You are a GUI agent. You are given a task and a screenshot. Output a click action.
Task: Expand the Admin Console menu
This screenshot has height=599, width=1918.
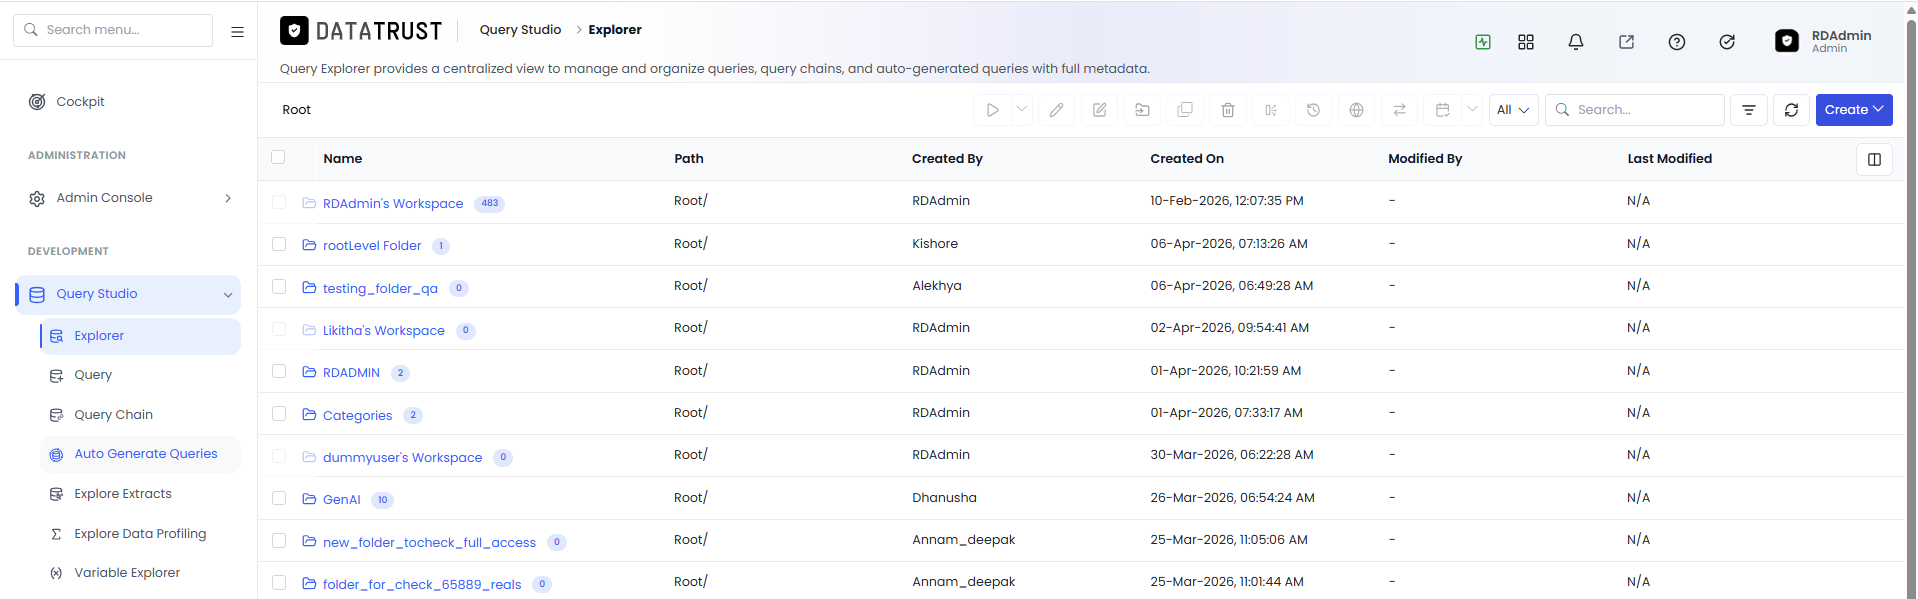coord(128,198)
